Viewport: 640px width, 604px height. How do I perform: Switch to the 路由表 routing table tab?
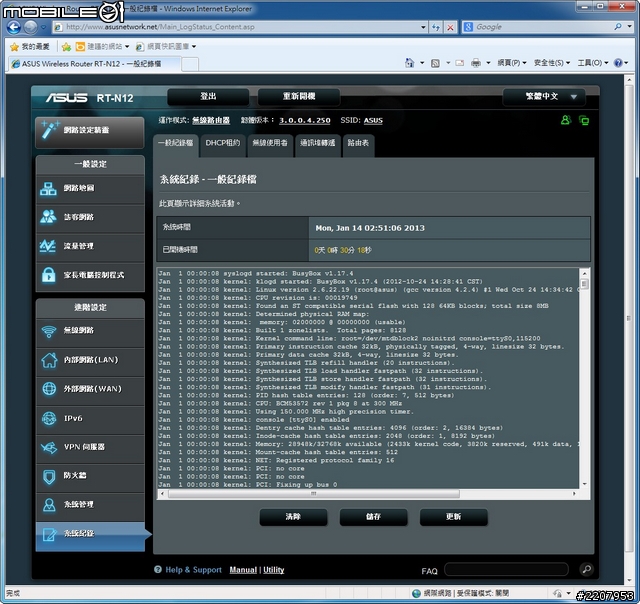point(358,143)
